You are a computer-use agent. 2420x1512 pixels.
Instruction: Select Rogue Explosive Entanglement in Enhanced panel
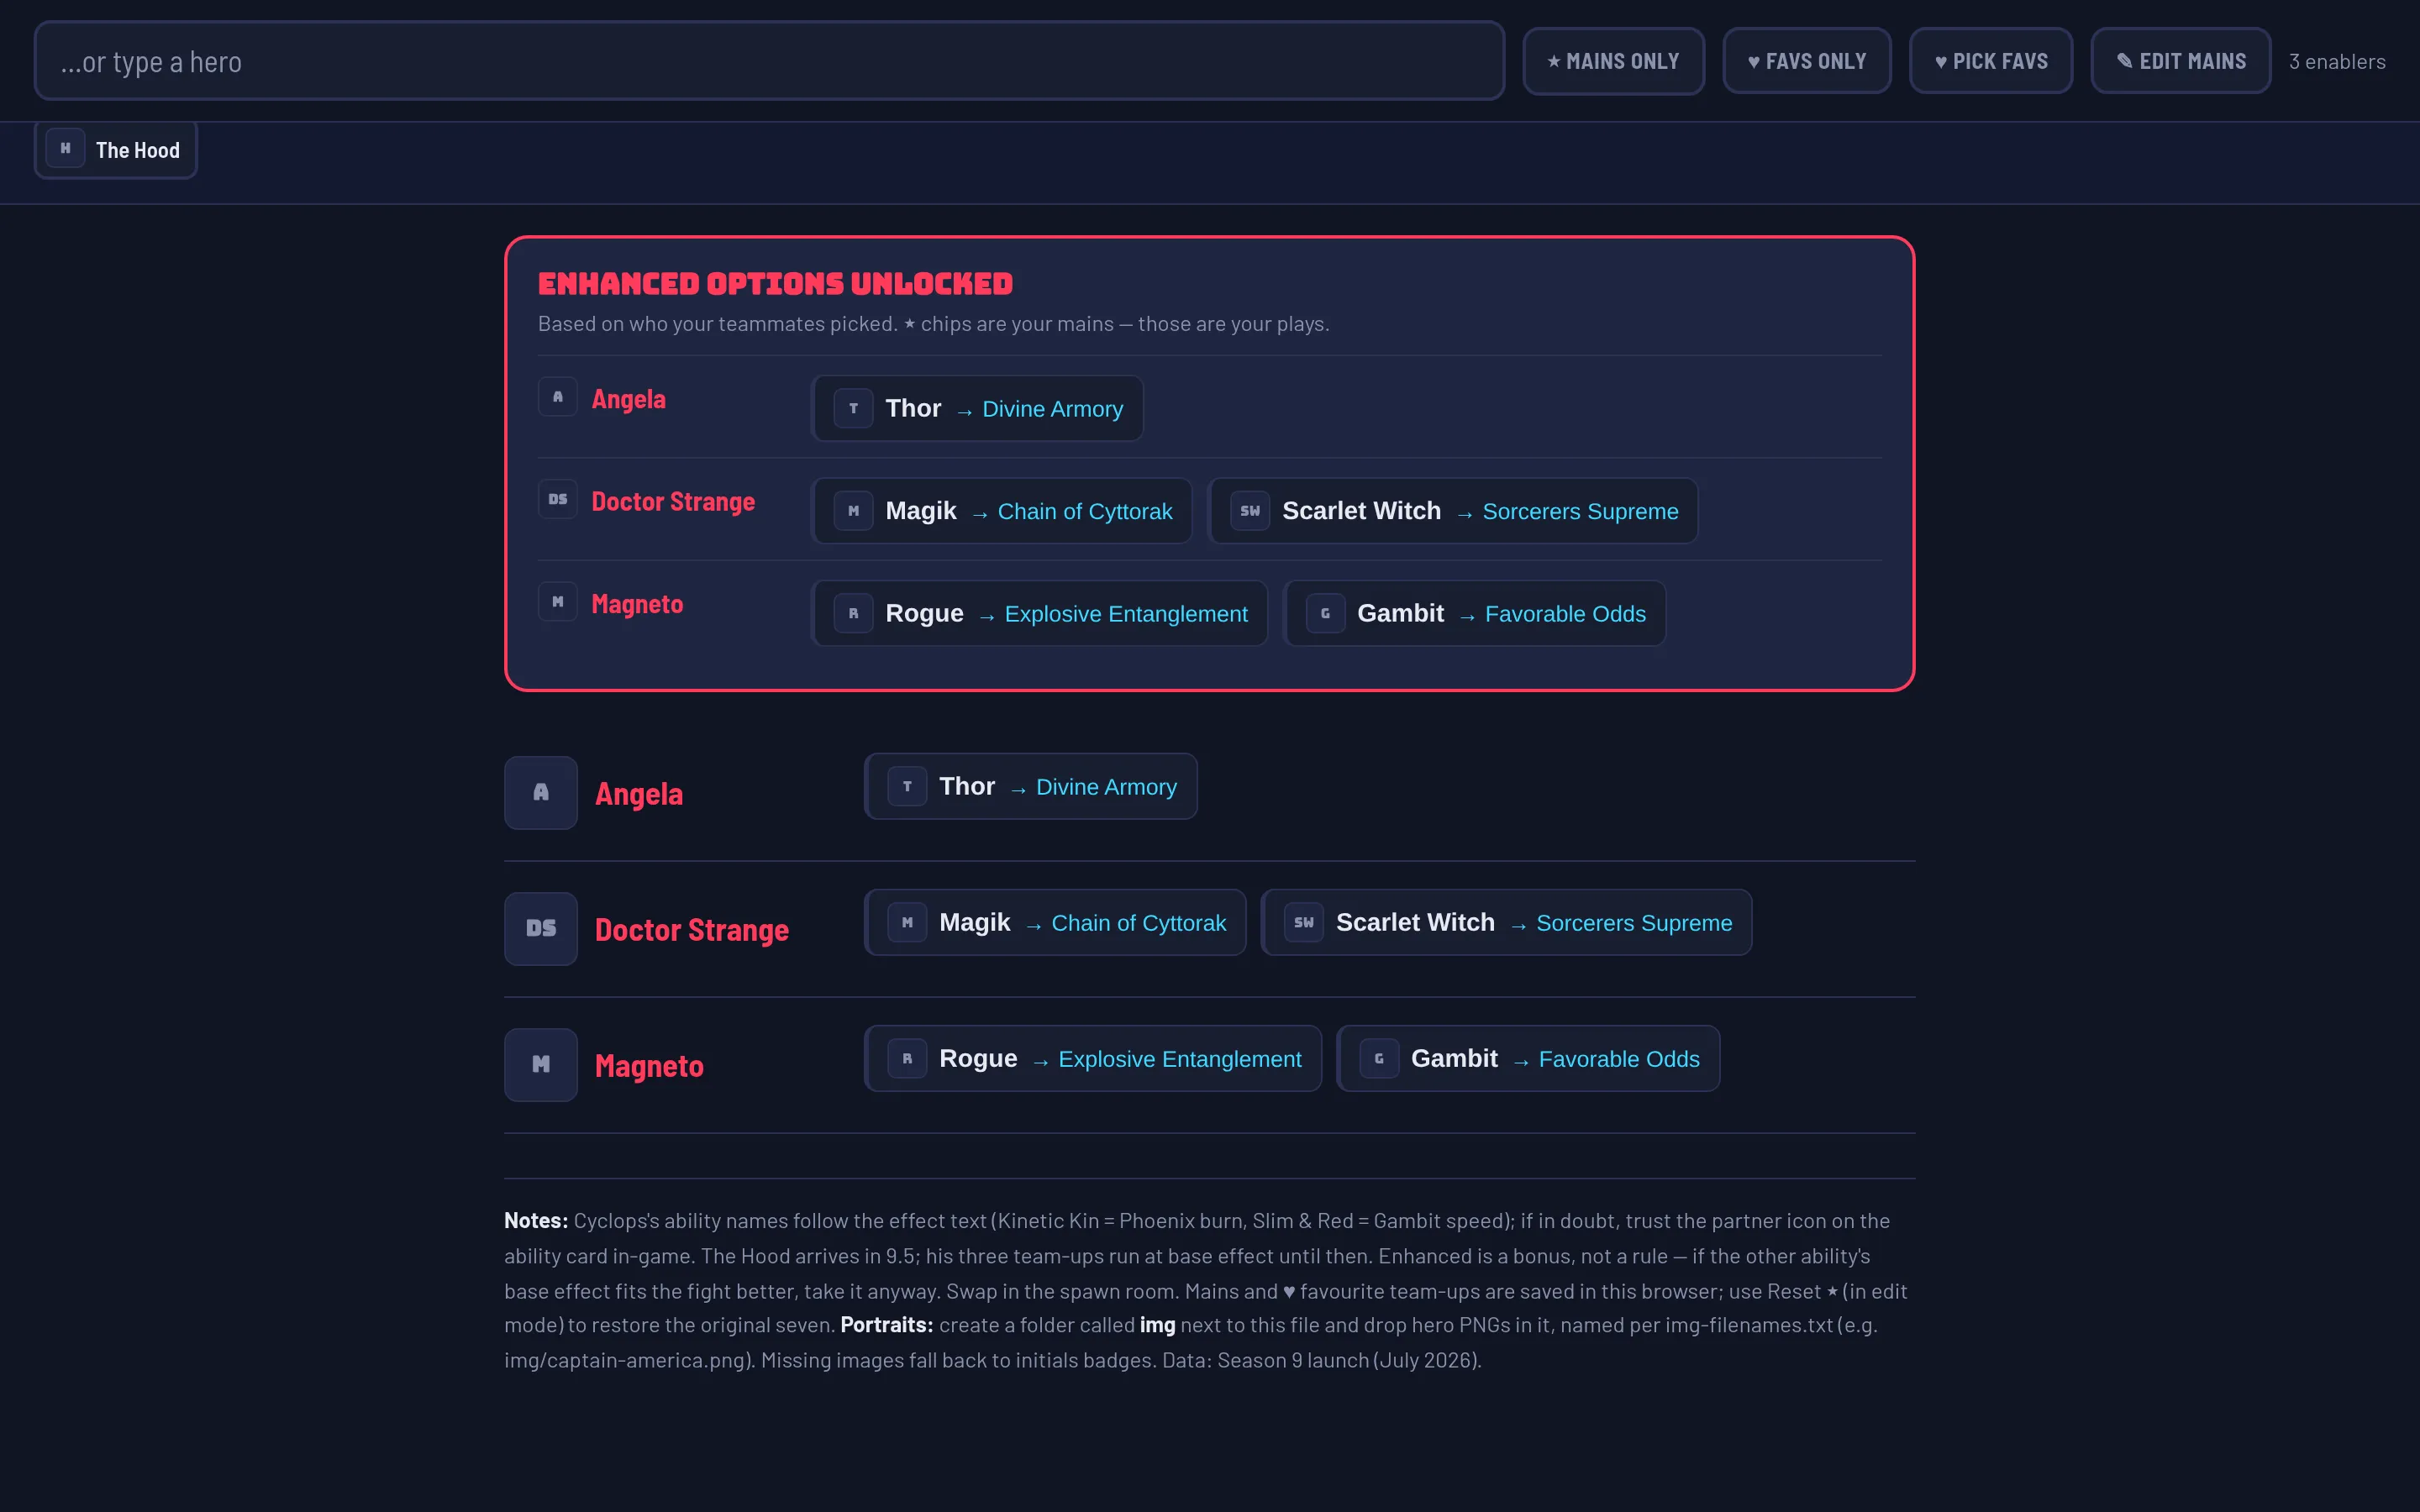pyautogui.click(x=1040, y=613)
